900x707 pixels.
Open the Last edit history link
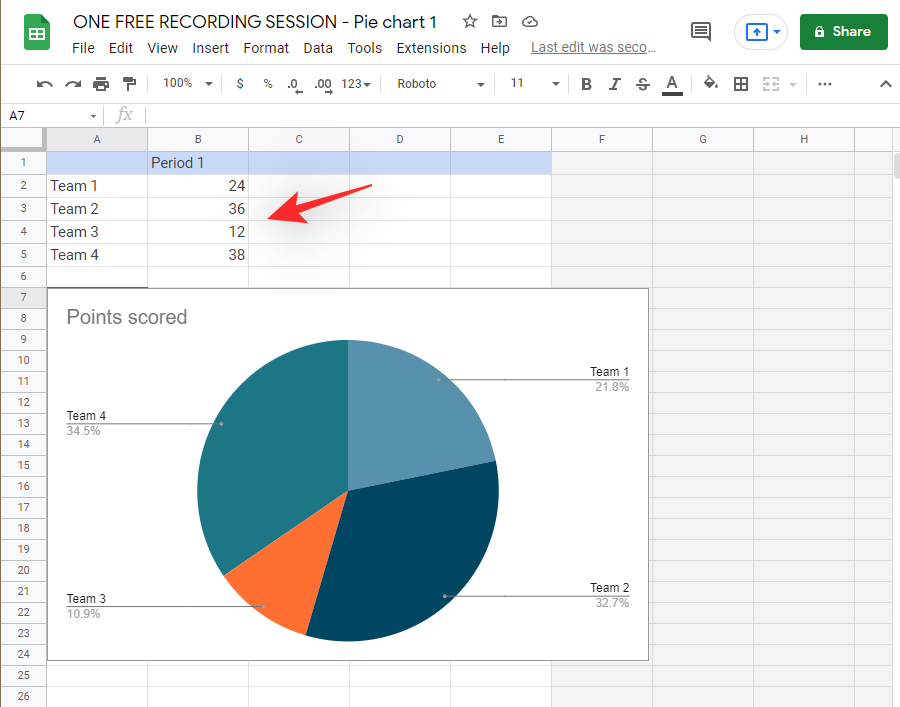point(593,48)
